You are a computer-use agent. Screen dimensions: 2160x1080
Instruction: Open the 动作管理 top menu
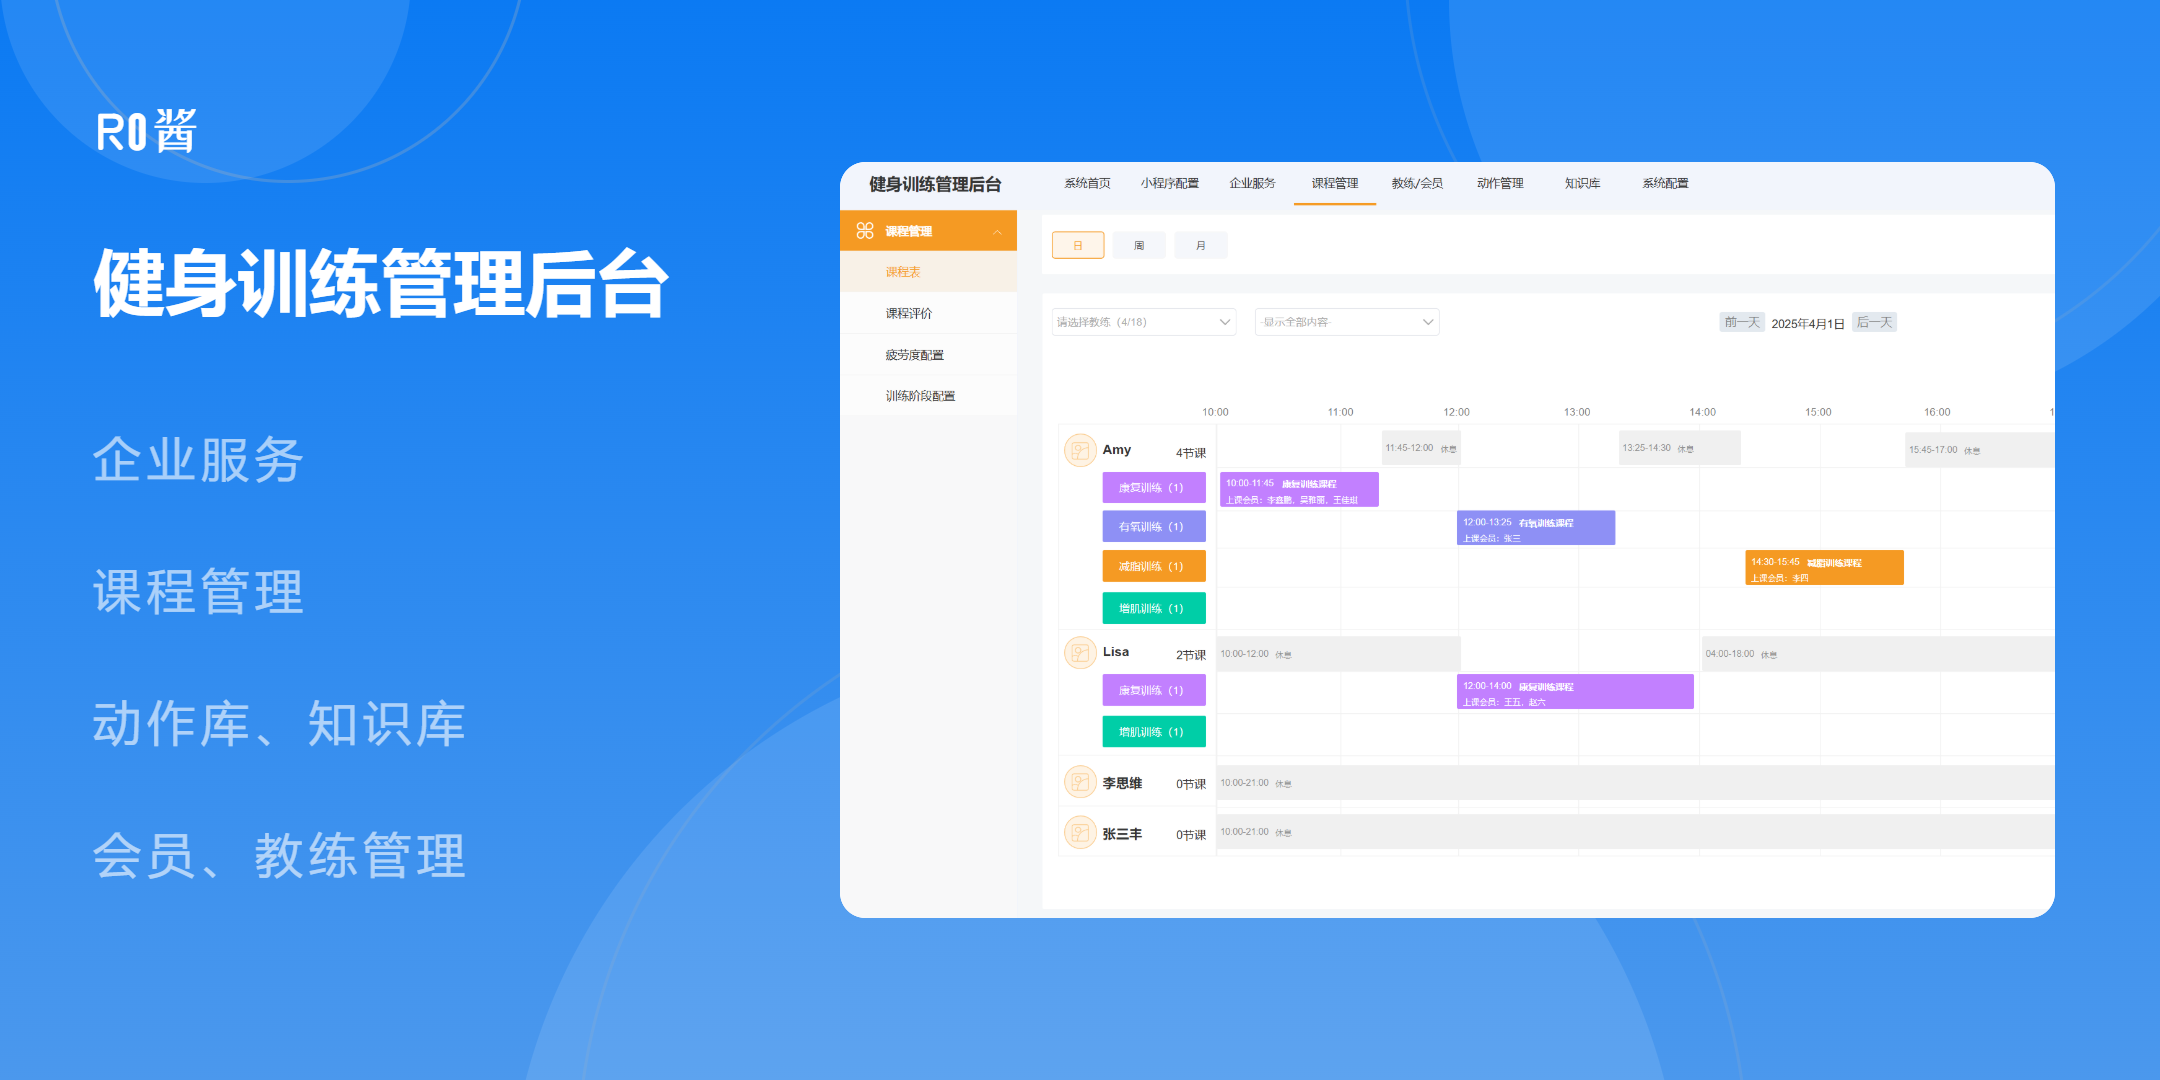coord(1500,183)
